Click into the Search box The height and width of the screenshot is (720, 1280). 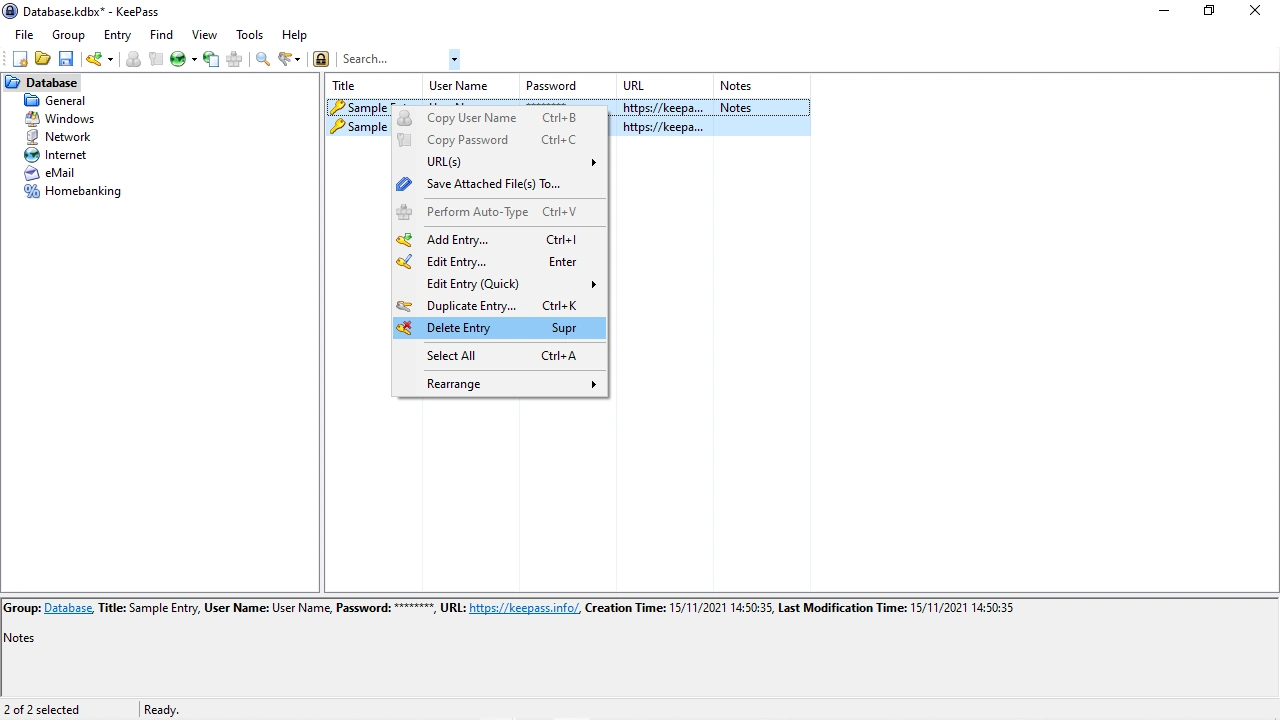click(393, 59)
